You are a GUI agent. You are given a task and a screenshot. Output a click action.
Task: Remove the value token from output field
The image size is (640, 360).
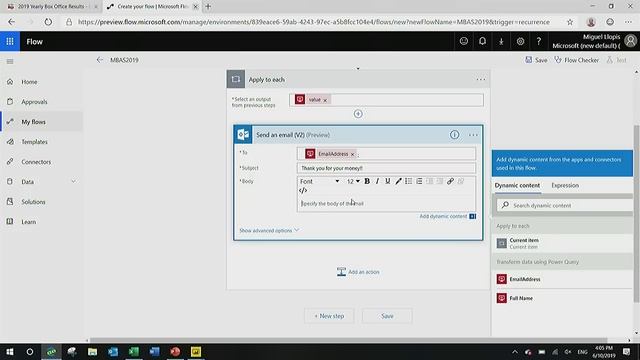click(325, 100)
